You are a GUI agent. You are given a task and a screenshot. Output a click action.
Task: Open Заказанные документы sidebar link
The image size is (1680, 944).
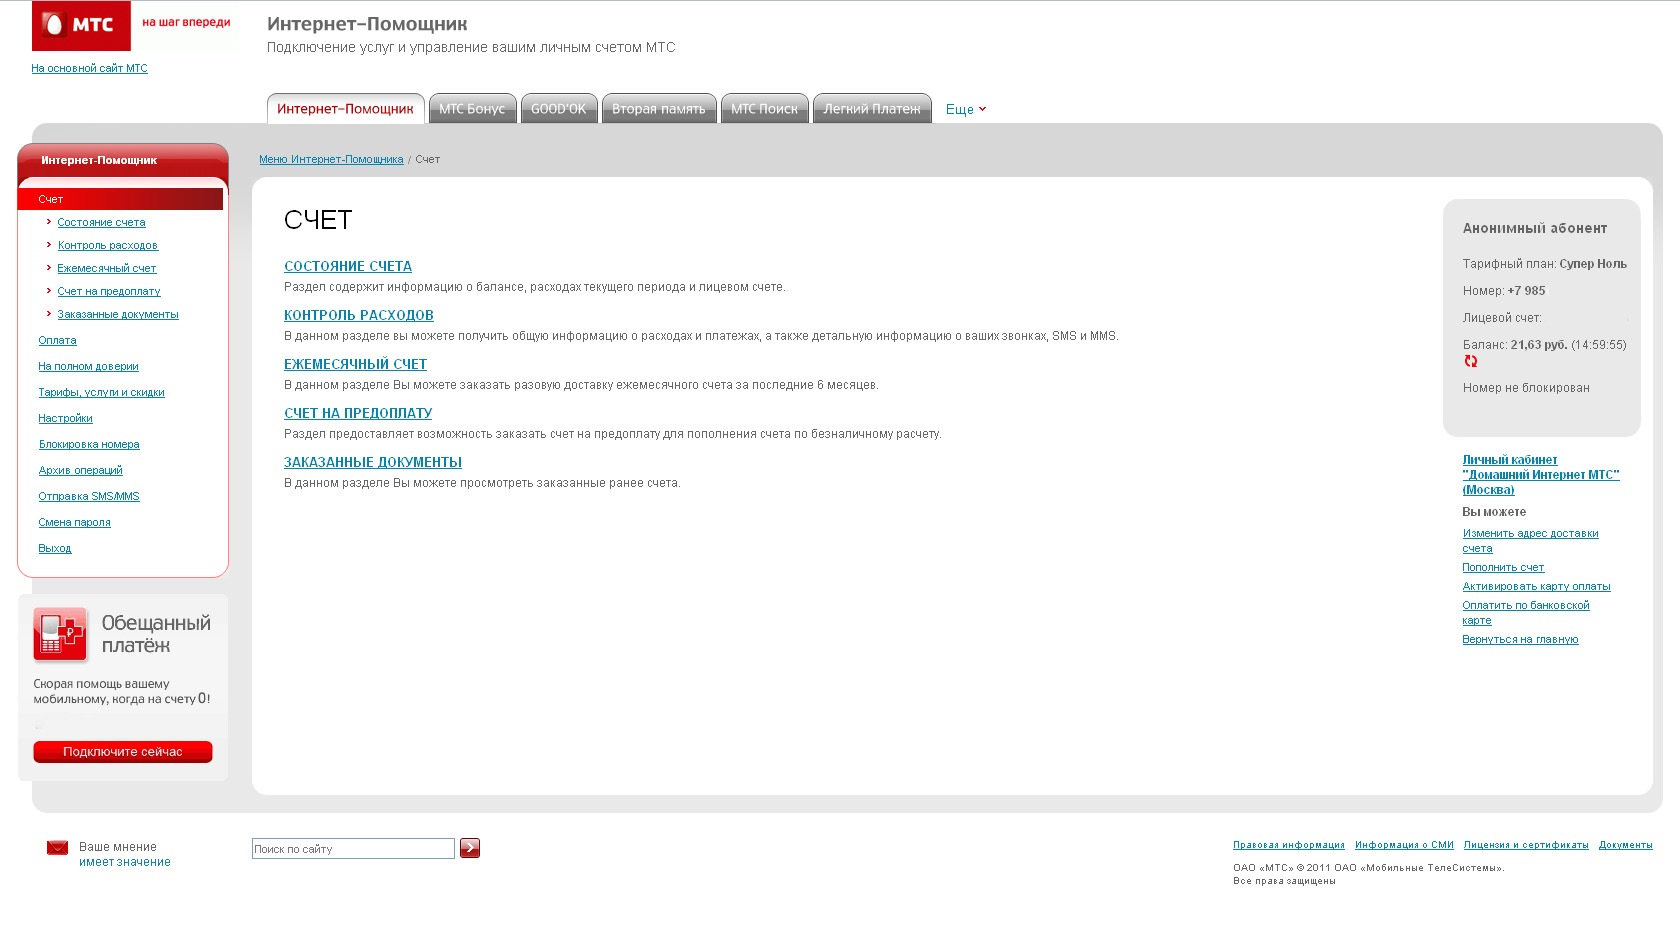tap(118, 314)
